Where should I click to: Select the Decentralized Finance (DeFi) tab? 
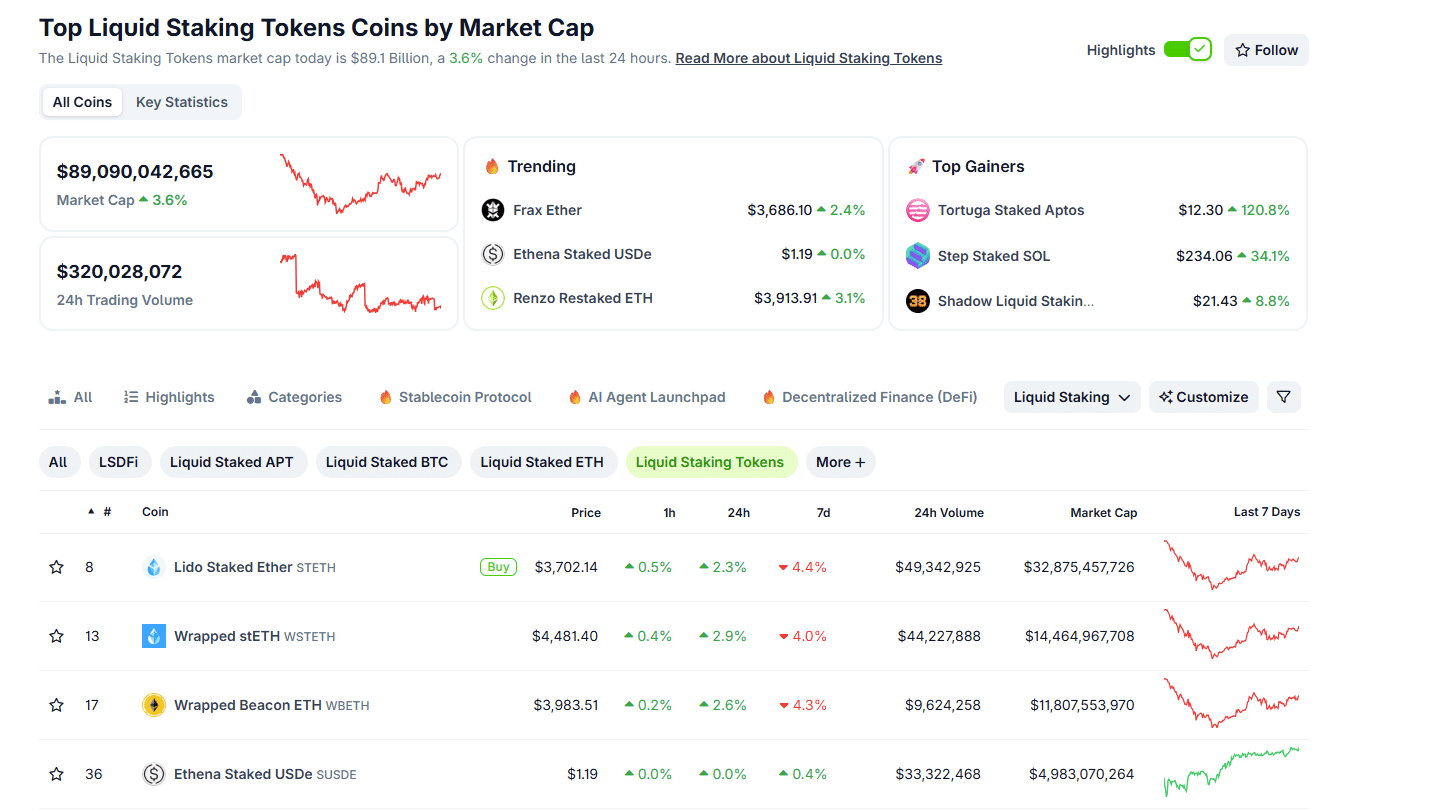(x=868, y=397)
